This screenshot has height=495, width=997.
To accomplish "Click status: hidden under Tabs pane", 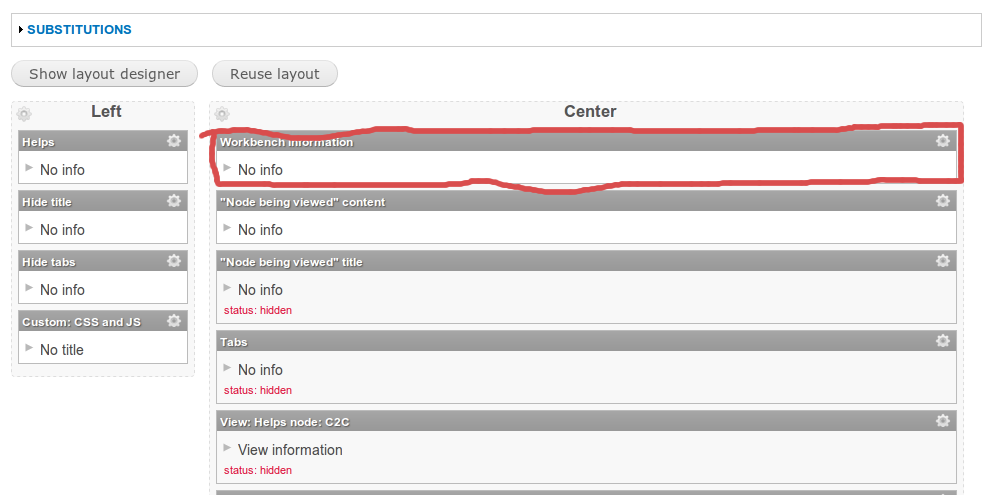I will 258,390.
